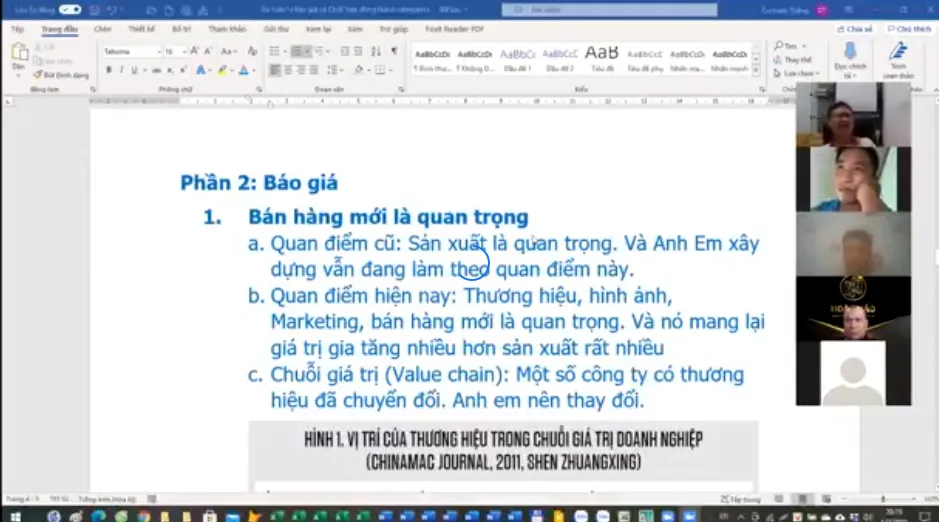Click the underline formatting icon
Viewport: 939px width, 522px height.
click(x=134, y=70)
